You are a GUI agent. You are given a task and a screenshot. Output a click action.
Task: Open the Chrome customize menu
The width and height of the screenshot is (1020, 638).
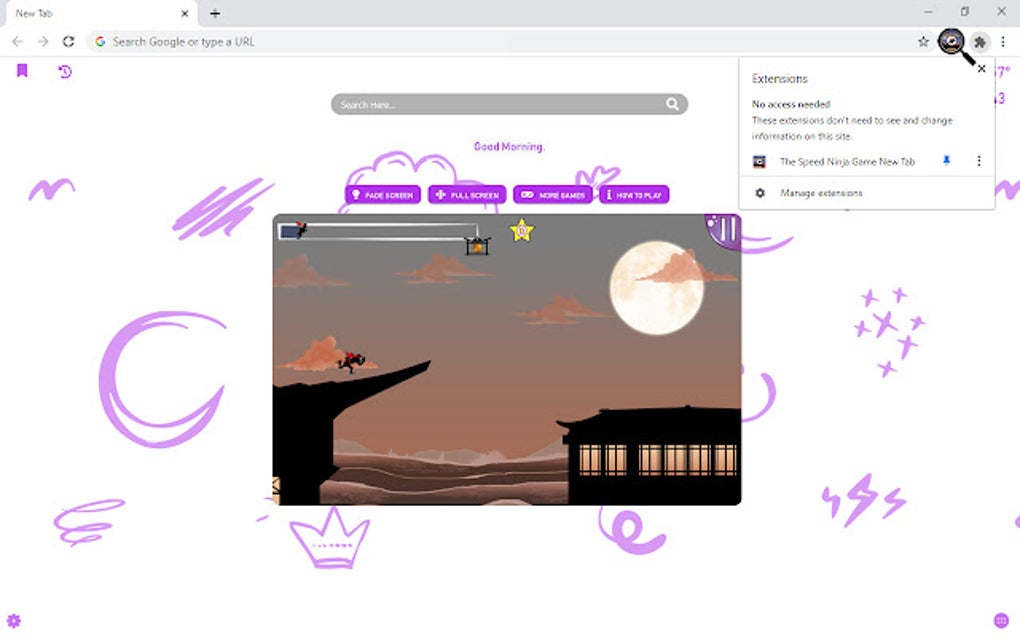click(1003, 41)
